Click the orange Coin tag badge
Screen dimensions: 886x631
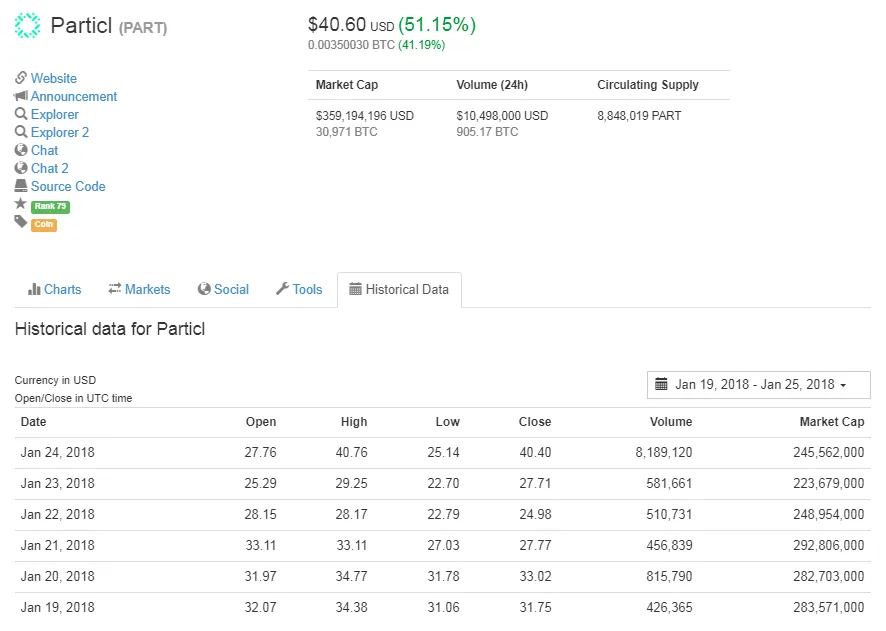click(44, 224)
